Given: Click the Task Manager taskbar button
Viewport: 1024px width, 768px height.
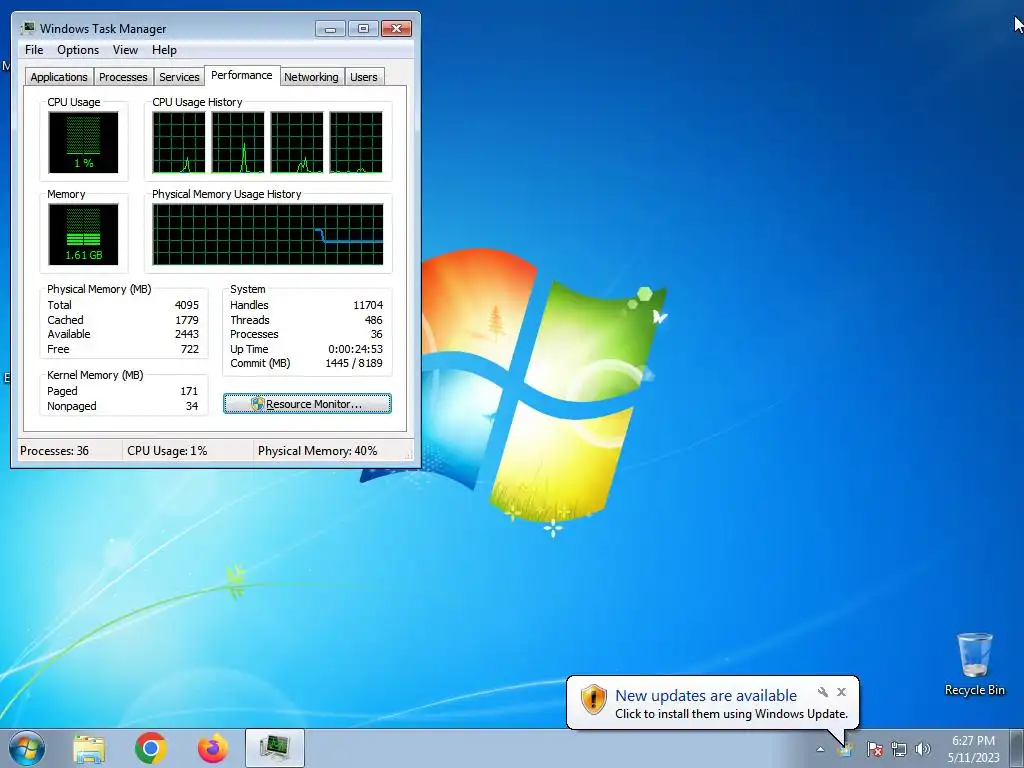Looking at the screenshot, I should (275, 748).
